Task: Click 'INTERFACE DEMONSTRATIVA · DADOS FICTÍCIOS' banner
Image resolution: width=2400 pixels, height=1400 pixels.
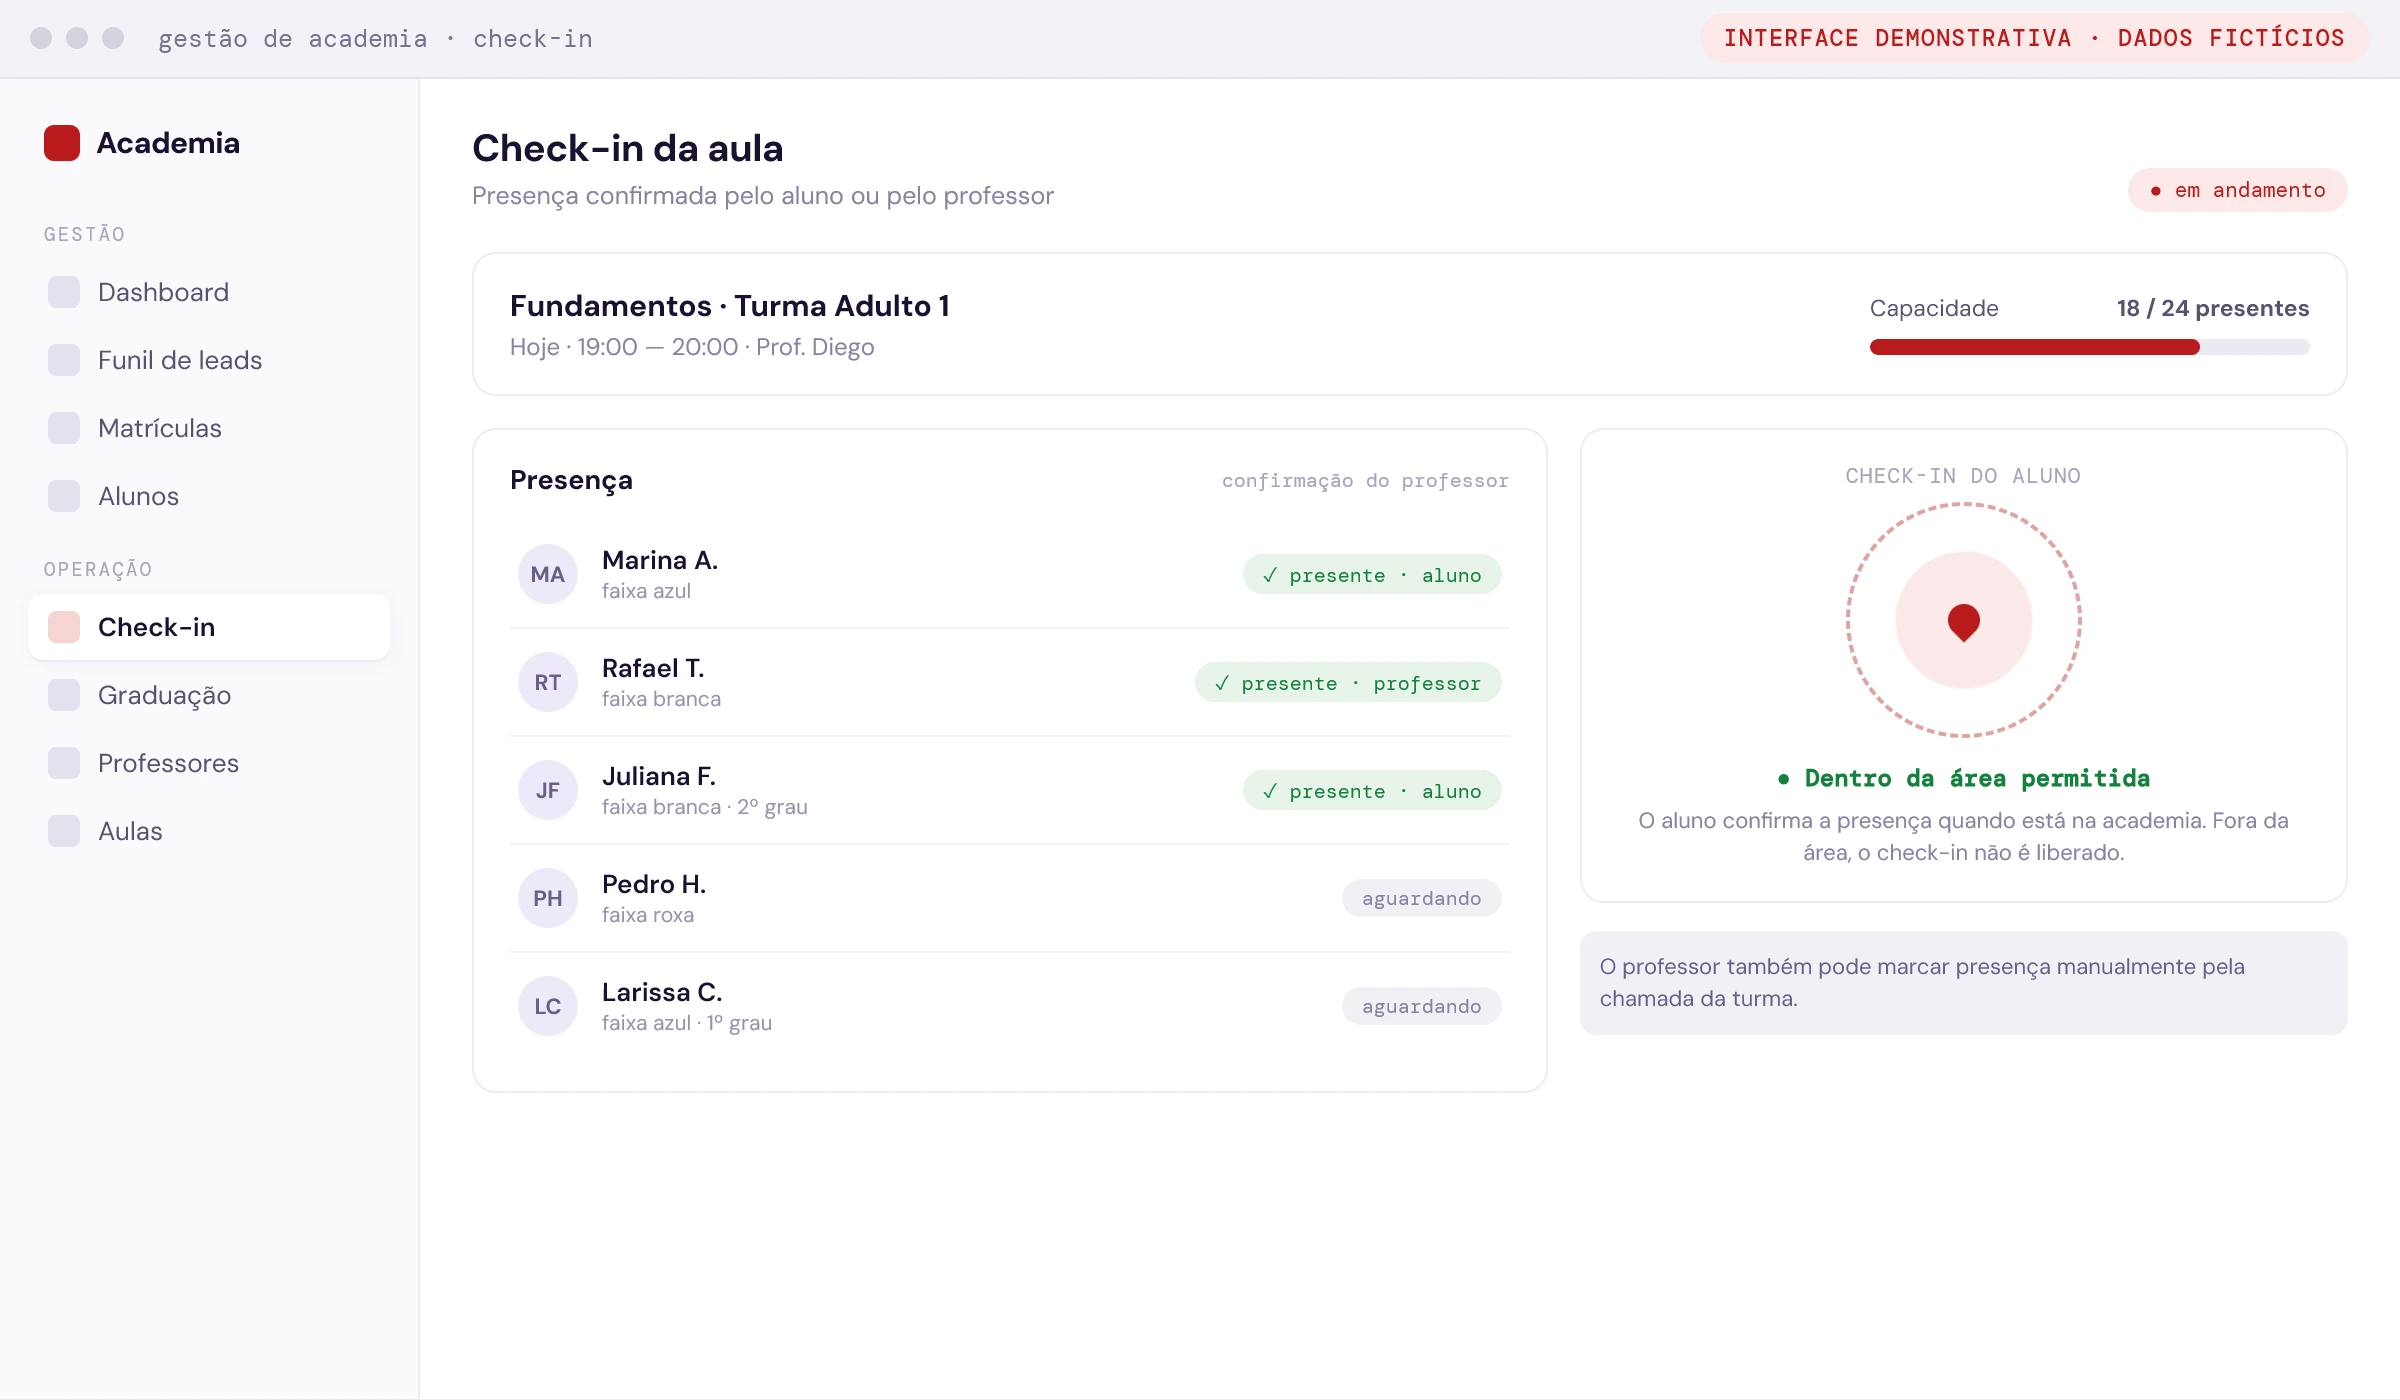Action: coord(2034,38)
